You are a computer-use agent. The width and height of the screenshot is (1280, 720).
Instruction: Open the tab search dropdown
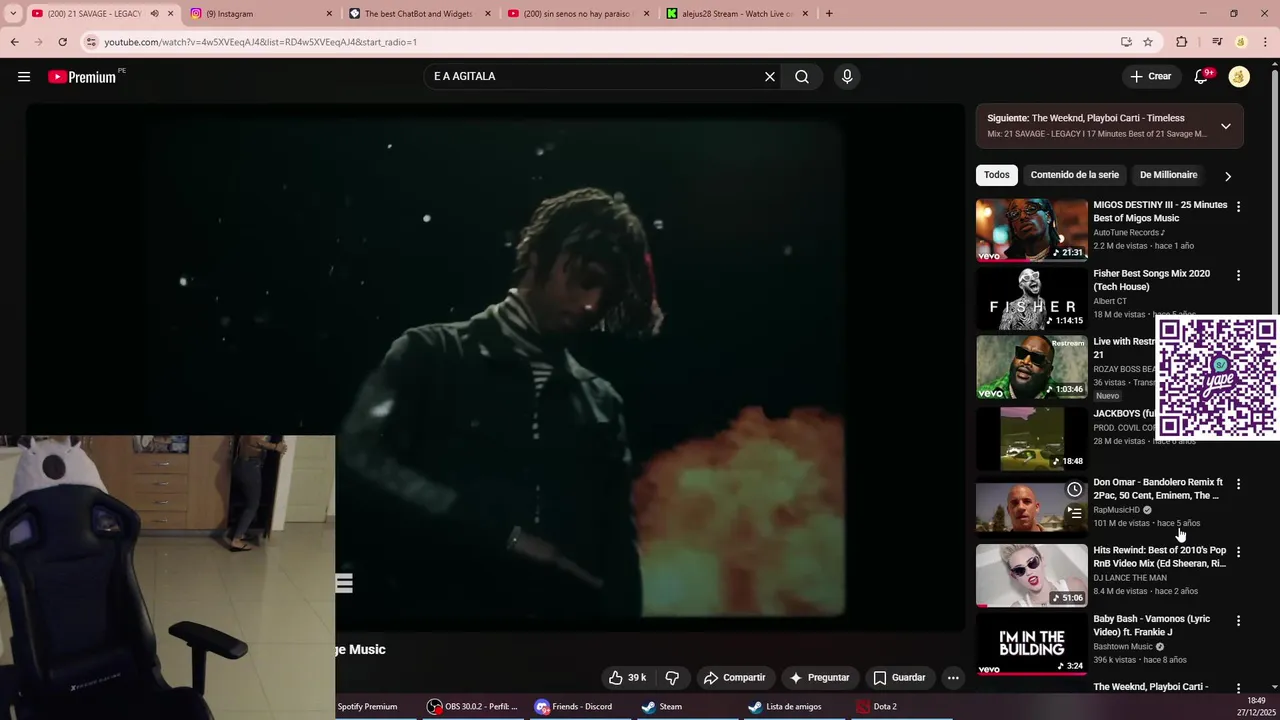click(x=13, y=14)
